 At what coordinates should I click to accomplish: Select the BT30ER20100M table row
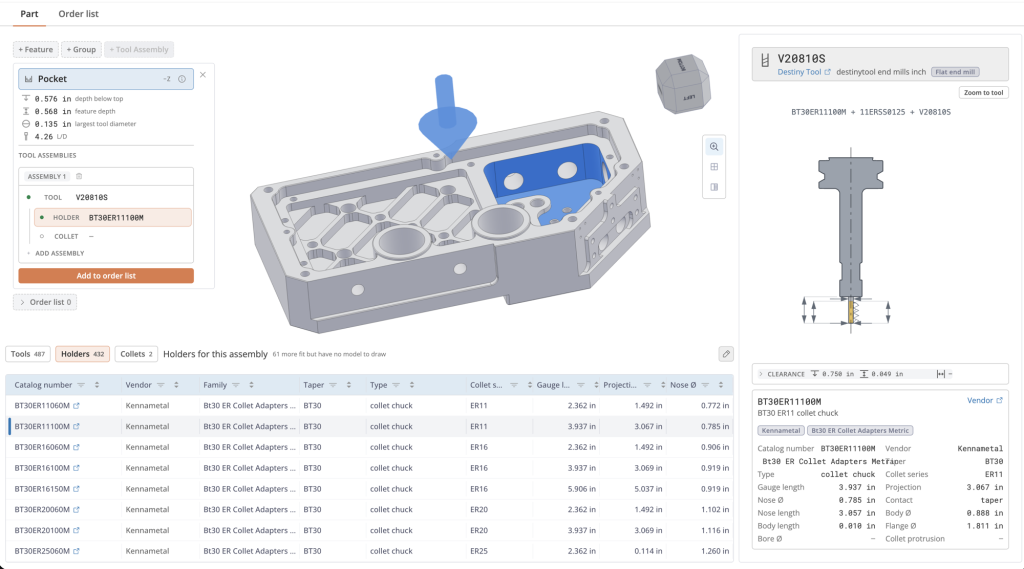coord(369,530)
